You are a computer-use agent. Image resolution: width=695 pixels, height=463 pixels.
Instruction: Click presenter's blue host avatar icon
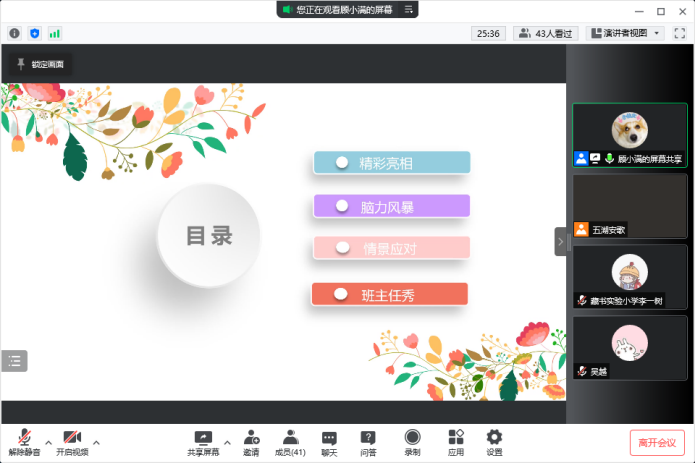tap(581, 158)
